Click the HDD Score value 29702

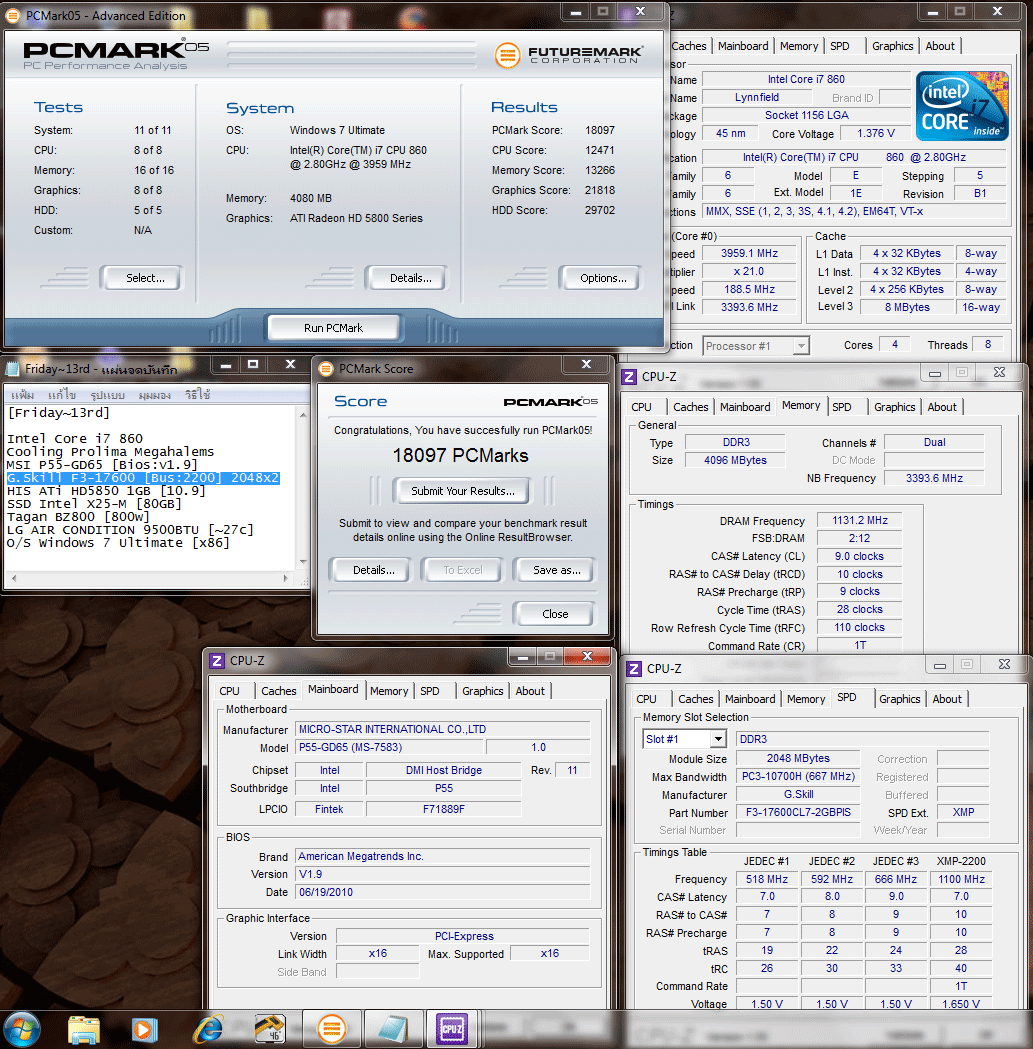(599, 210)
